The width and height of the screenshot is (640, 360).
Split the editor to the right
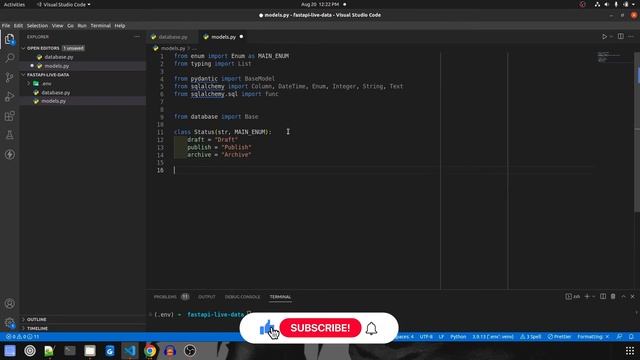pos(620,36)
